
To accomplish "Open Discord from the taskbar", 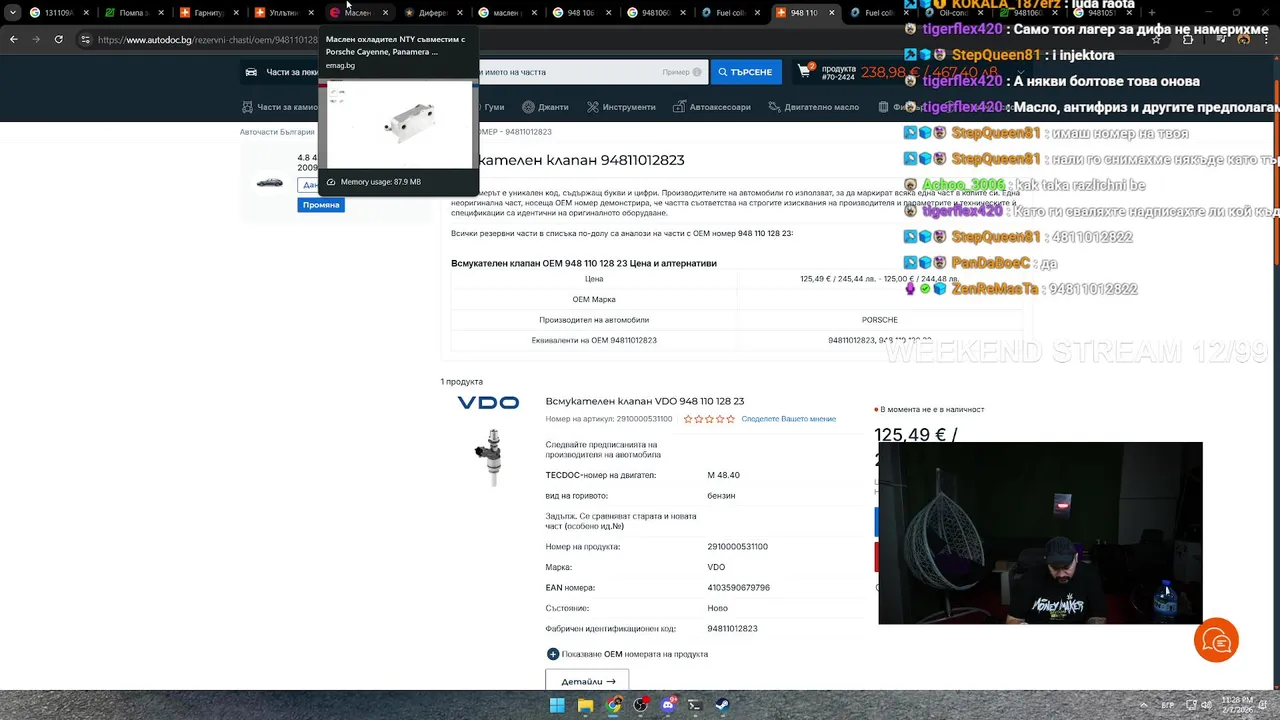I will pos(668,705).
